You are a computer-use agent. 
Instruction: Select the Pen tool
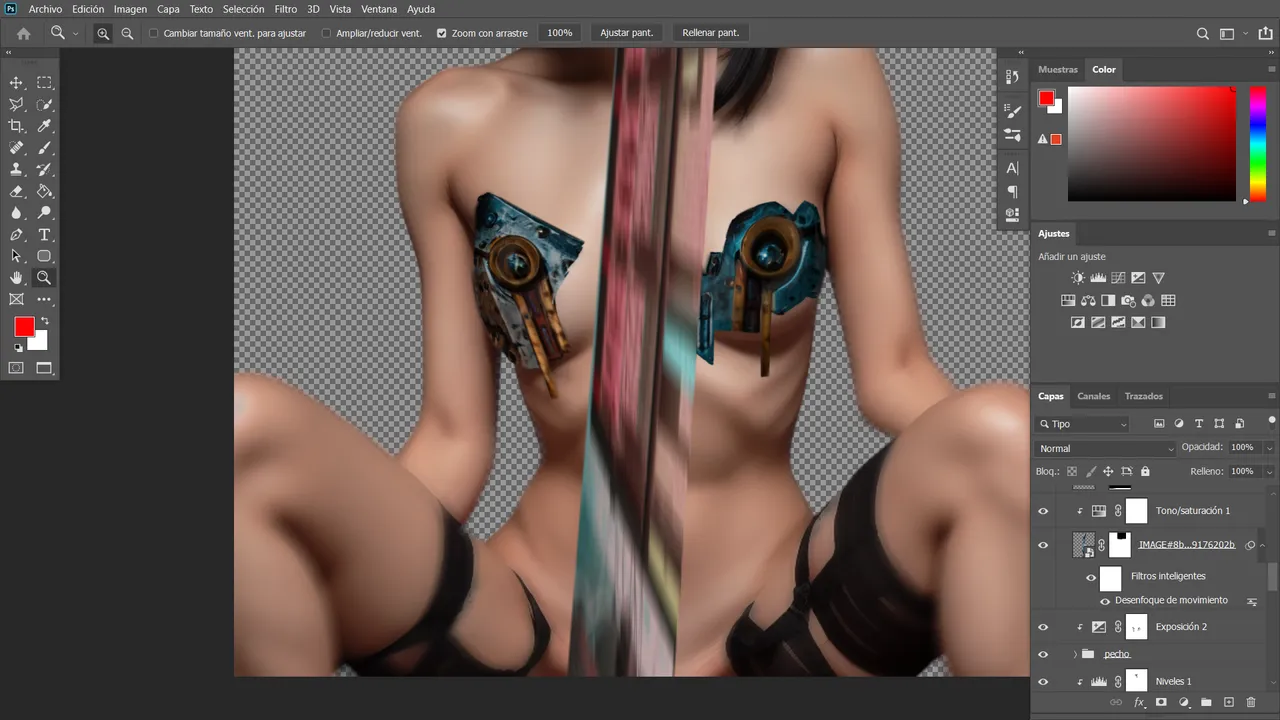click(16, 235)
